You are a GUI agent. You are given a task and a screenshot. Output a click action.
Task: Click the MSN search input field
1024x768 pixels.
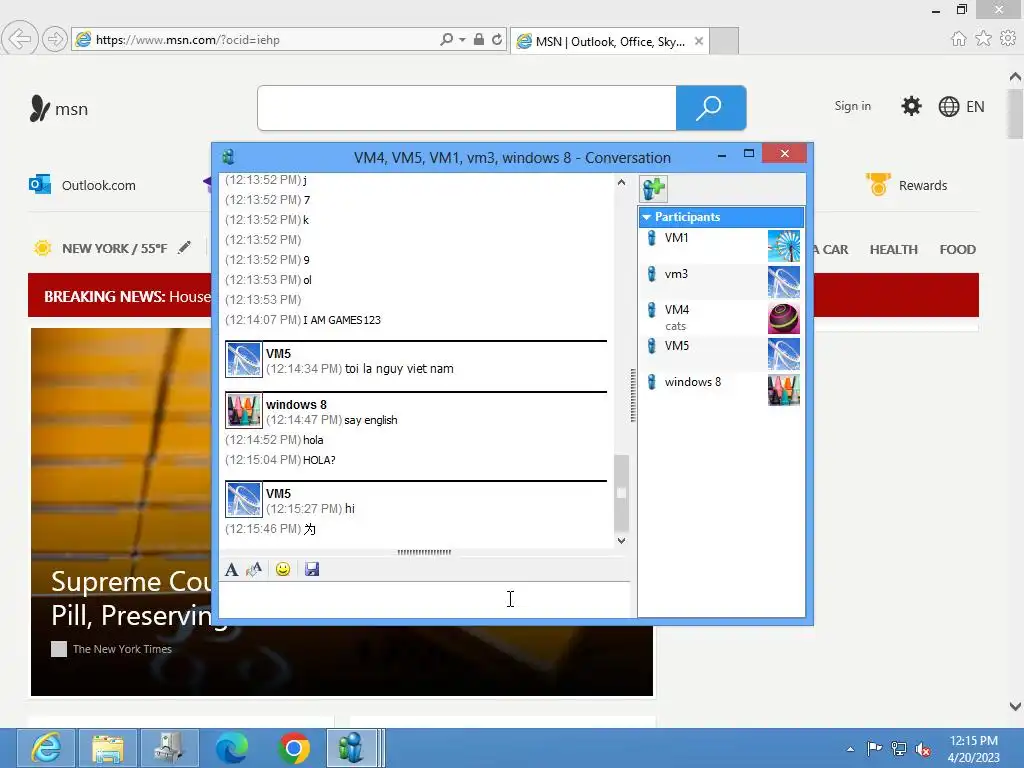[467, 108]
